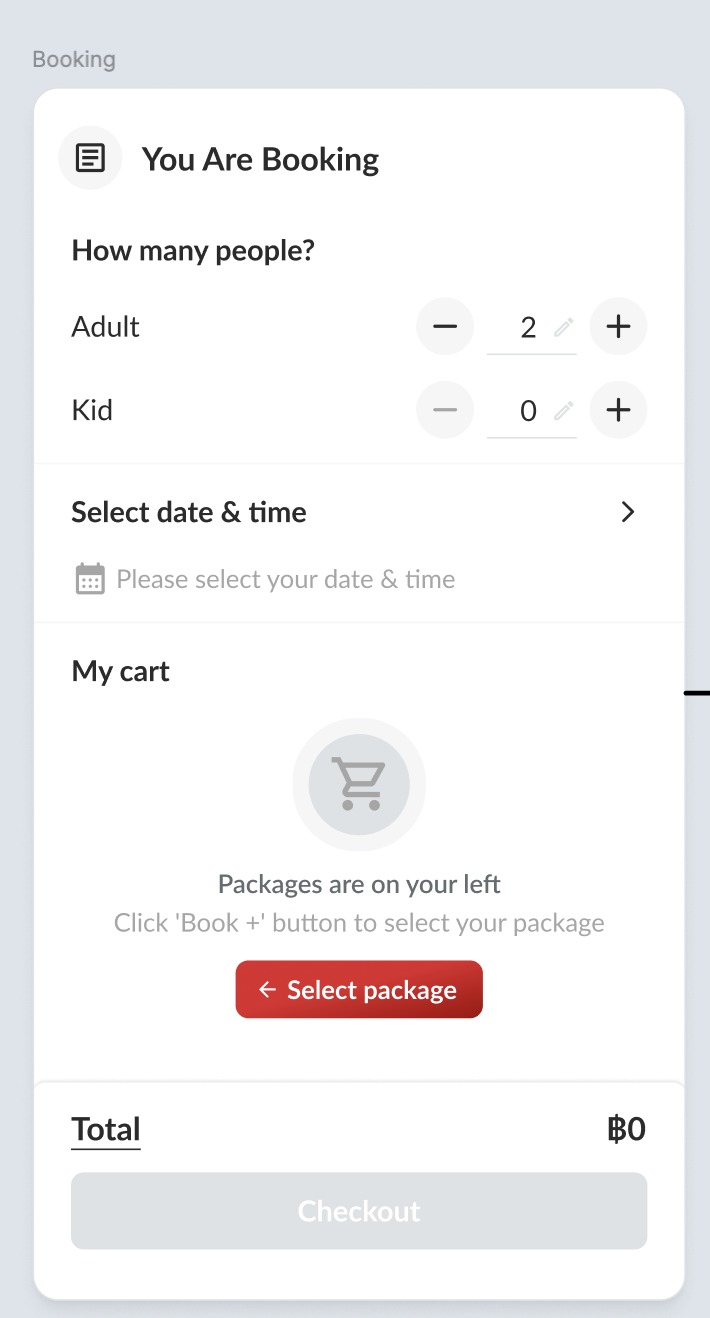Image resolution: width=710 pixels, height=1318 pixels.
Task: Click the pencil edit icon for Kid
Action: tap(564, 410)
